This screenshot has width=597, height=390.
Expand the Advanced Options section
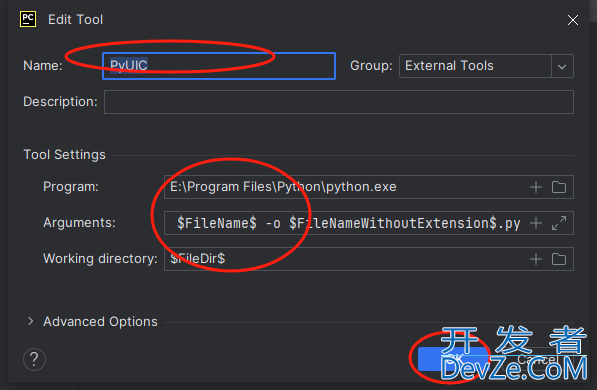[x=30, y=321]
